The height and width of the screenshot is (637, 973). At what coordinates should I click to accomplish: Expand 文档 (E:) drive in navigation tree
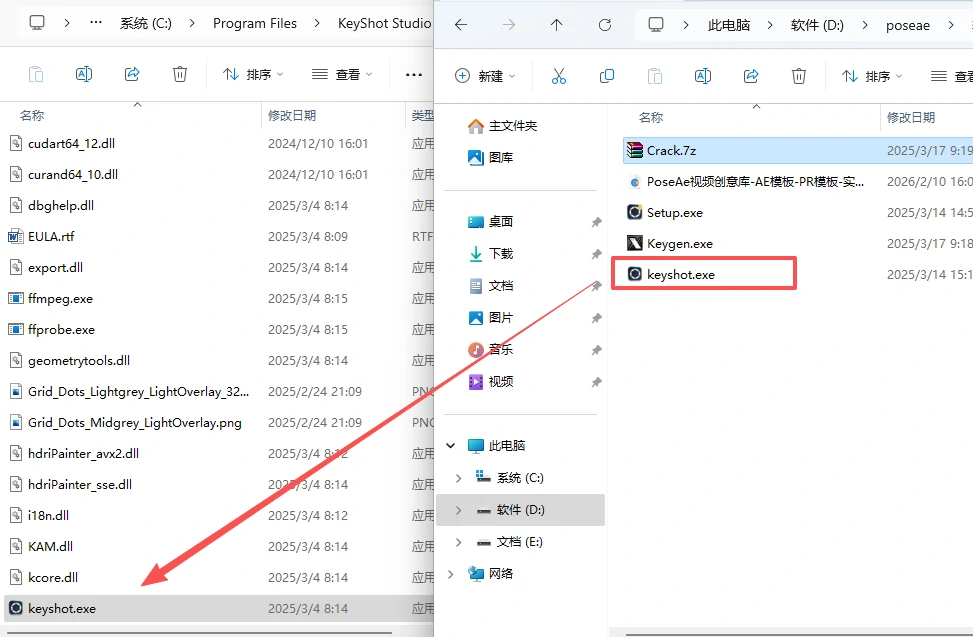458,541
